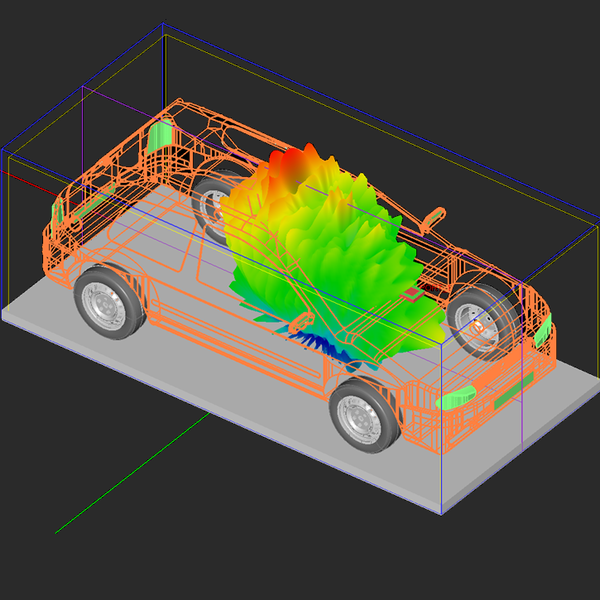Select the green tail light at the lower rear
This screenshot has width=600, height=600.
(60, 210)
